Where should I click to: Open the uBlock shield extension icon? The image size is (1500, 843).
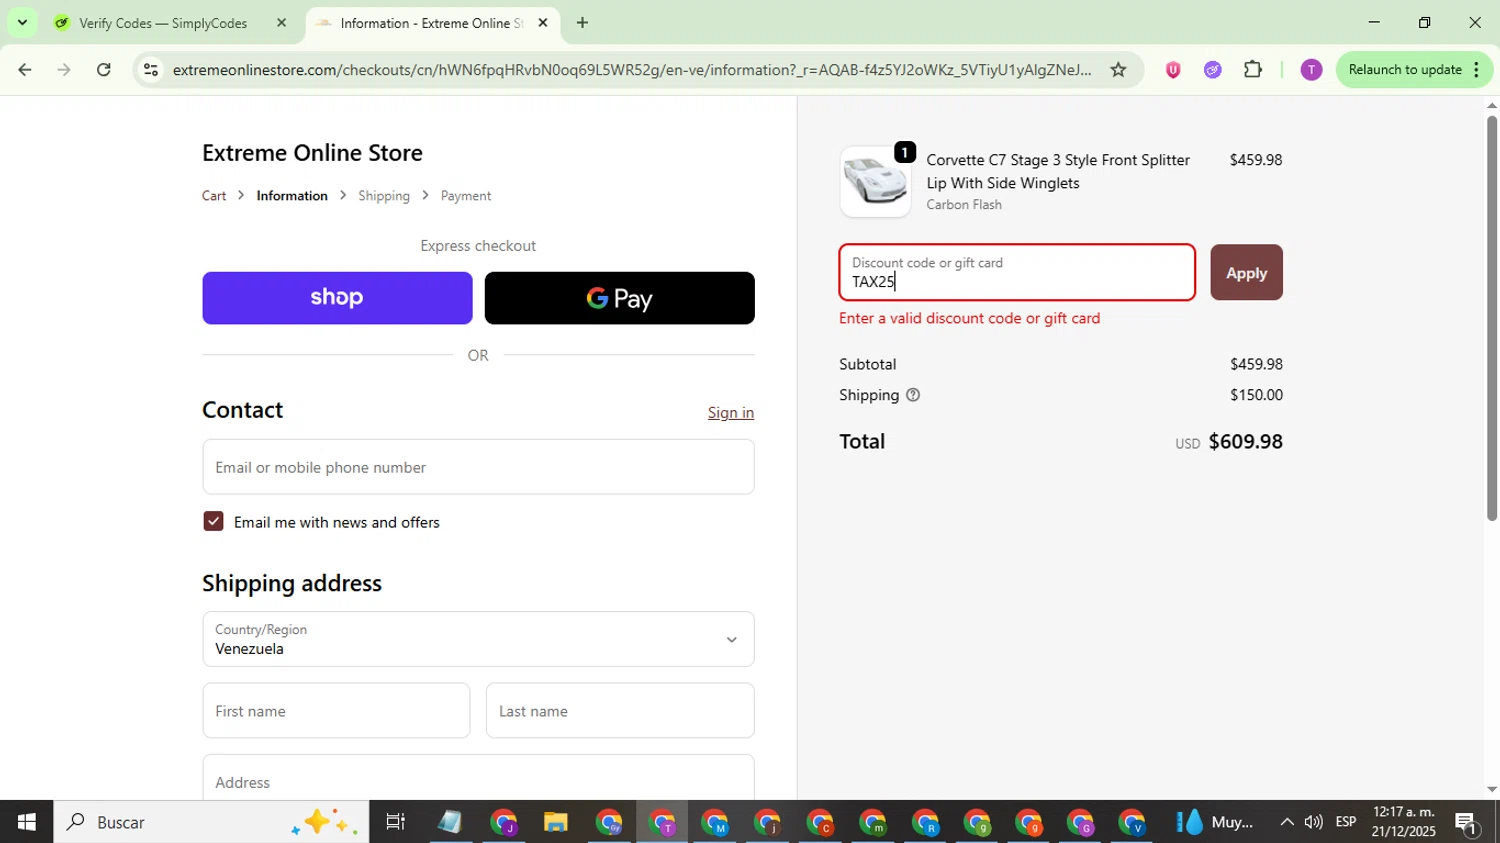[1173, 69]
